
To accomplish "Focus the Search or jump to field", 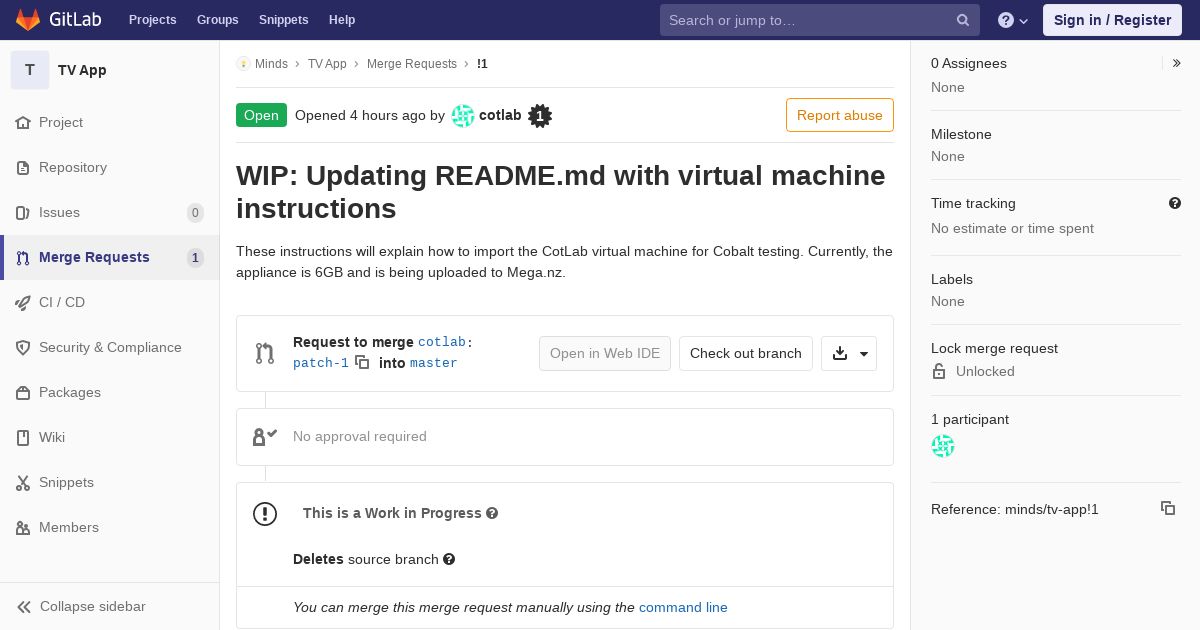I will (x=818, y=20).
